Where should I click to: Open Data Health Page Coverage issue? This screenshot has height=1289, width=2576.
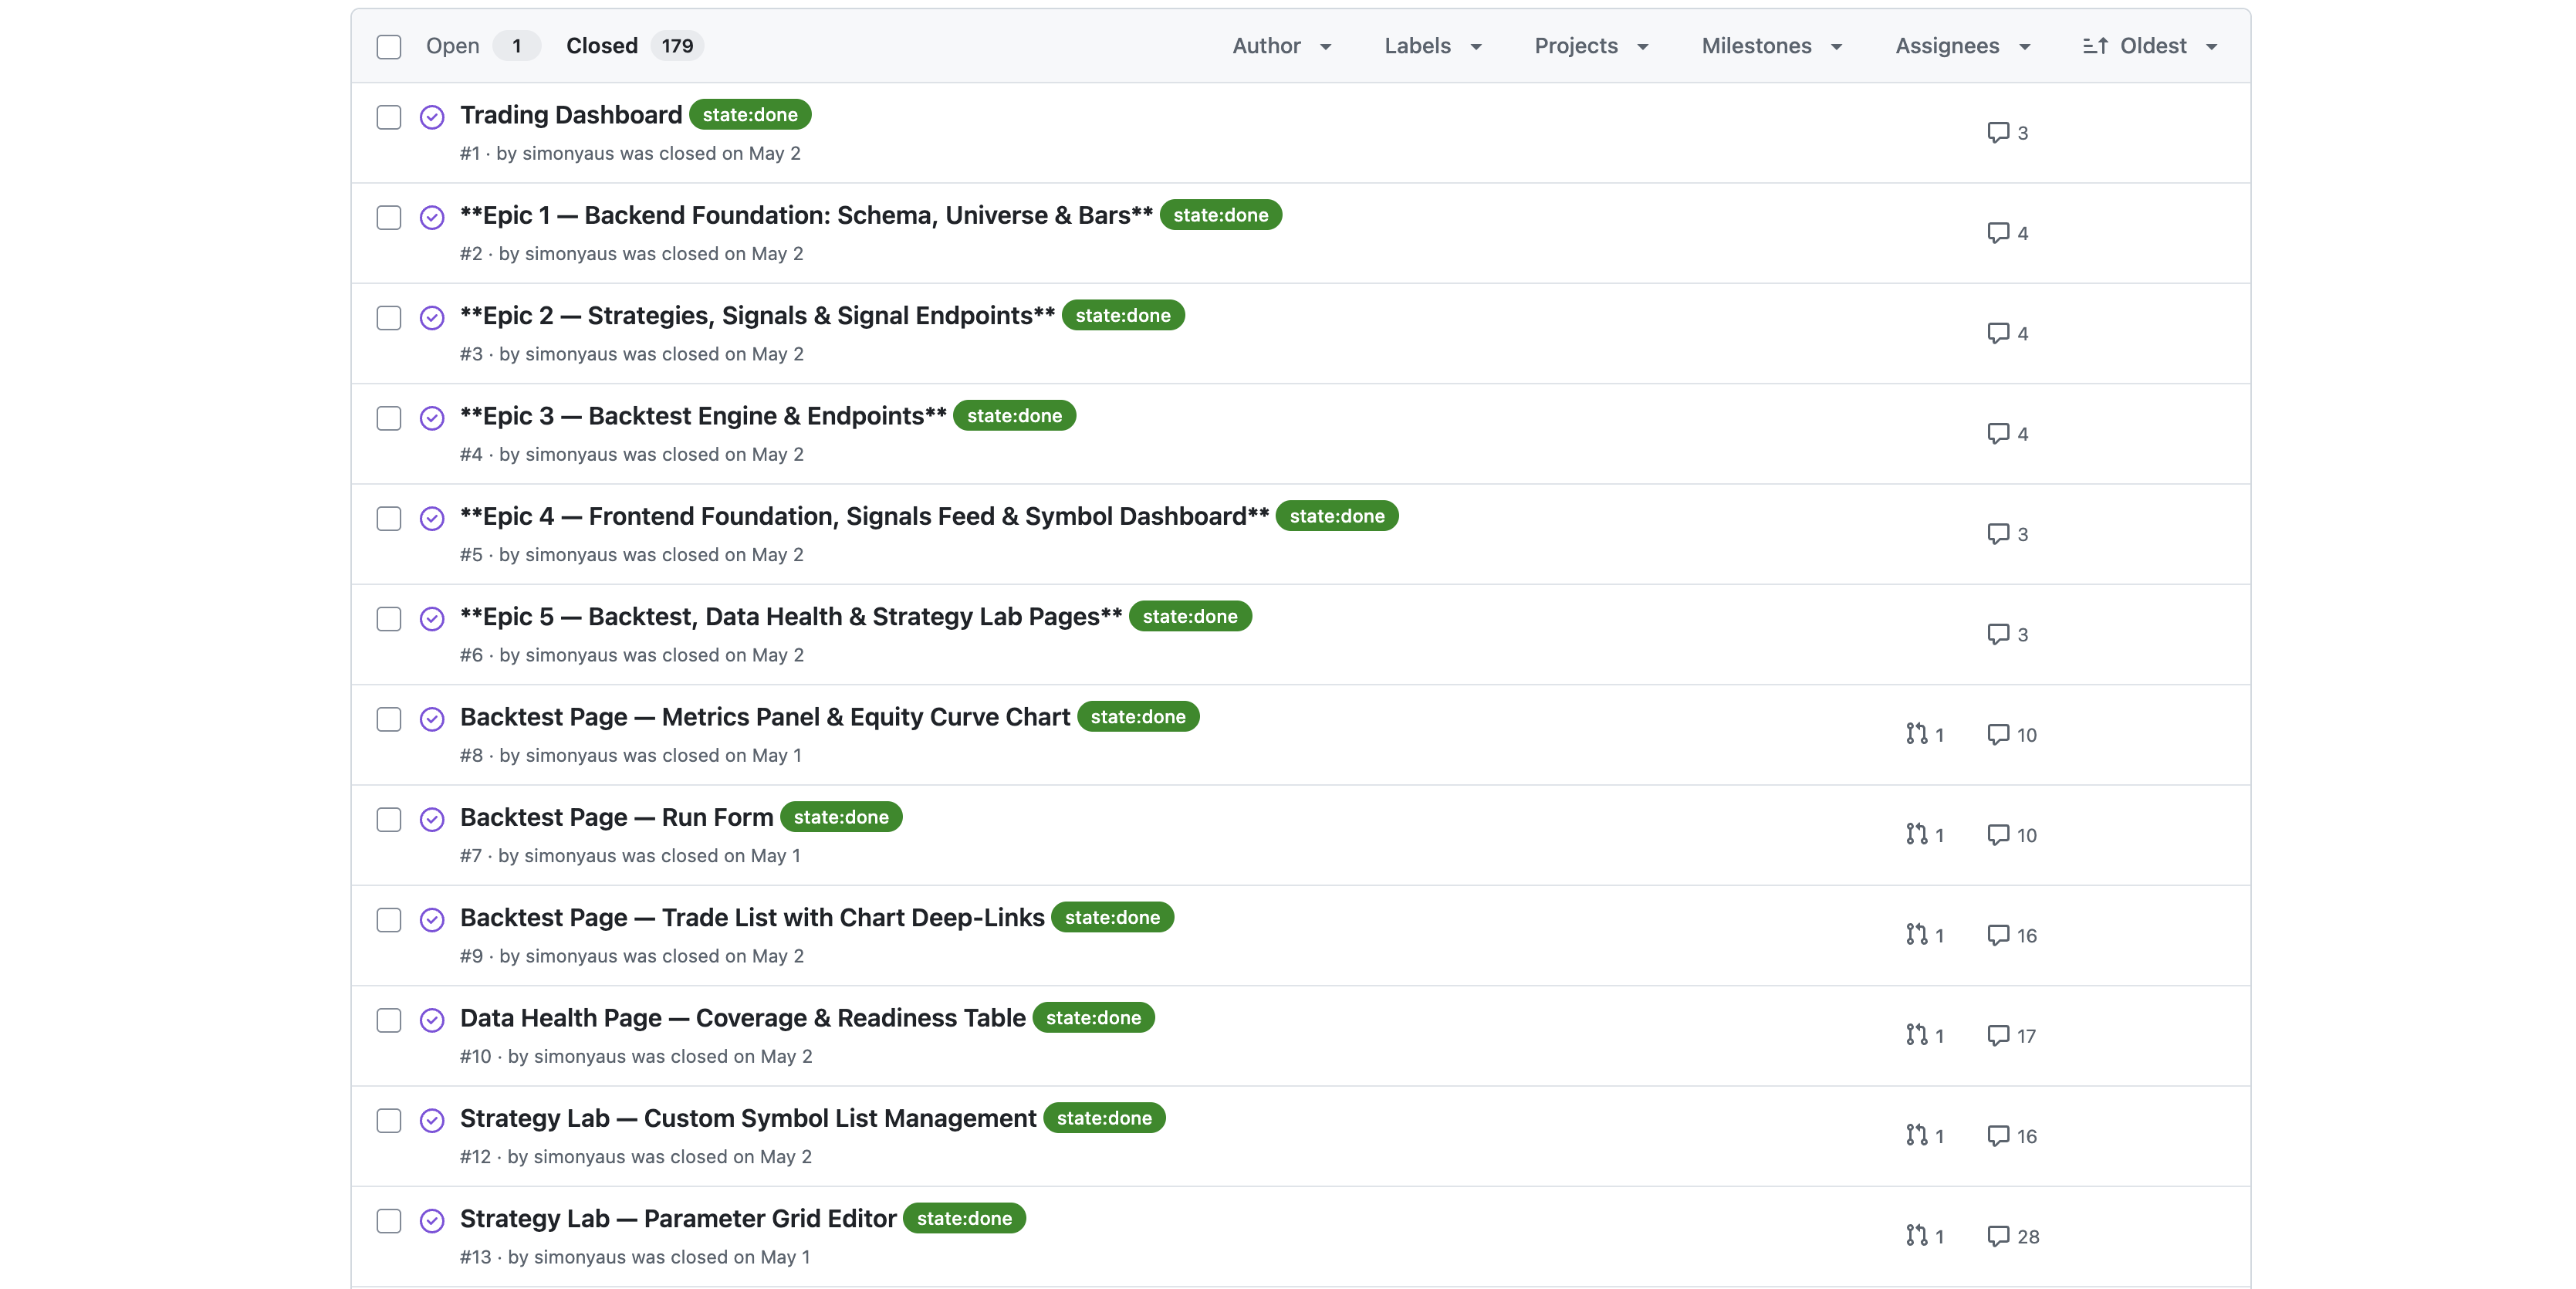click(x=743, y=1018)
